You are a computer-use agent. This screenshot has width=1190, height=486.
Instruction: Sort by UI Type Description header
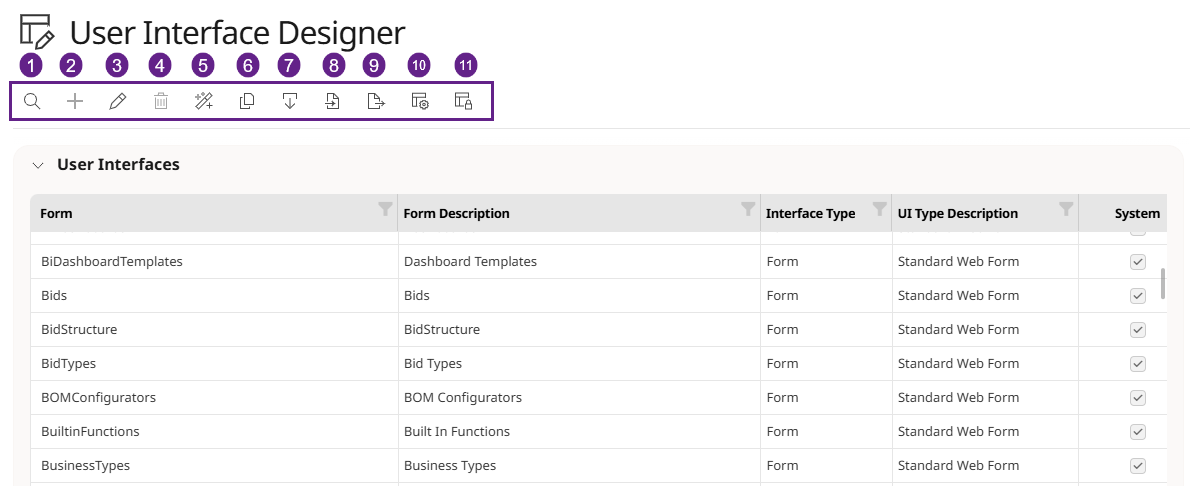(958, 213)
